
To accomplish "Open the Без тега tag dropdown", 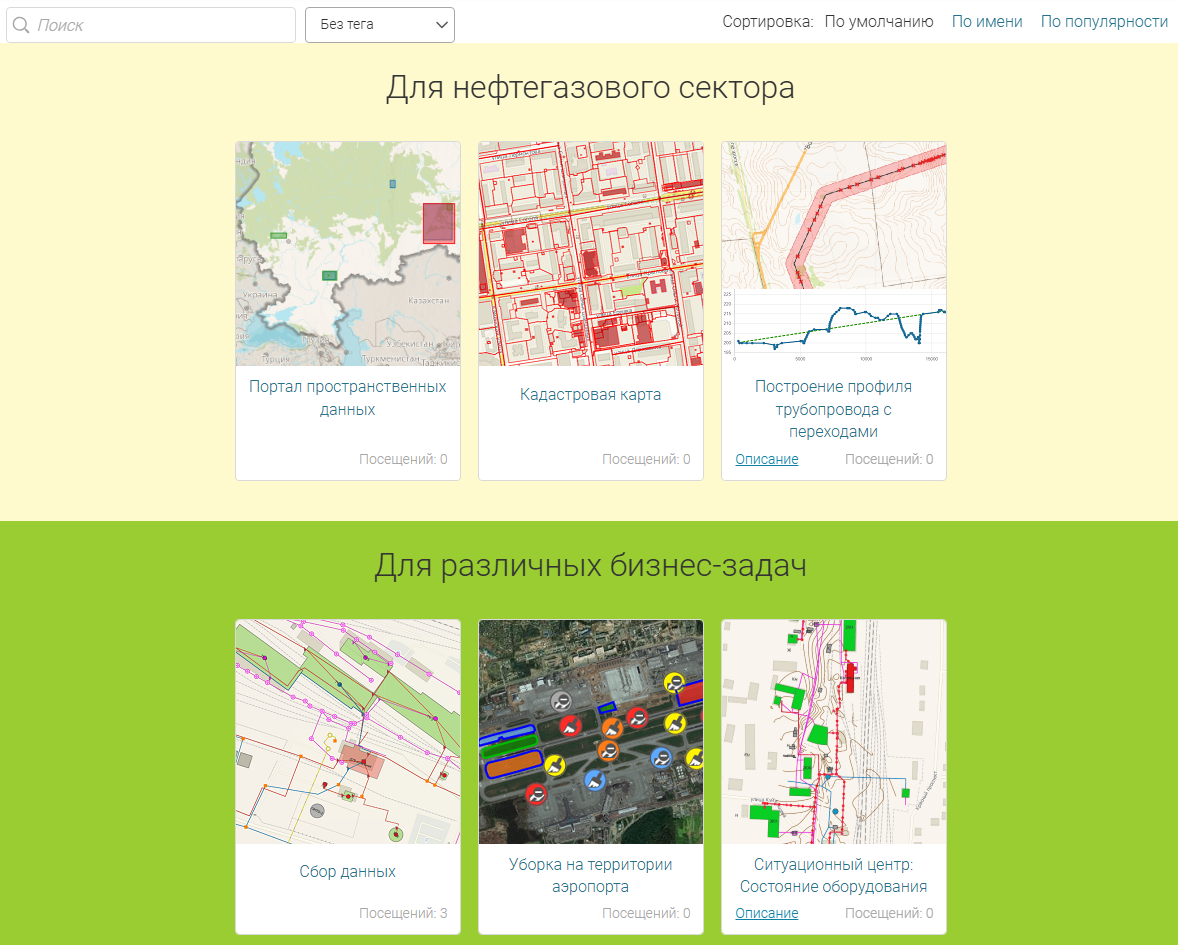I will [x=380, y=25].
